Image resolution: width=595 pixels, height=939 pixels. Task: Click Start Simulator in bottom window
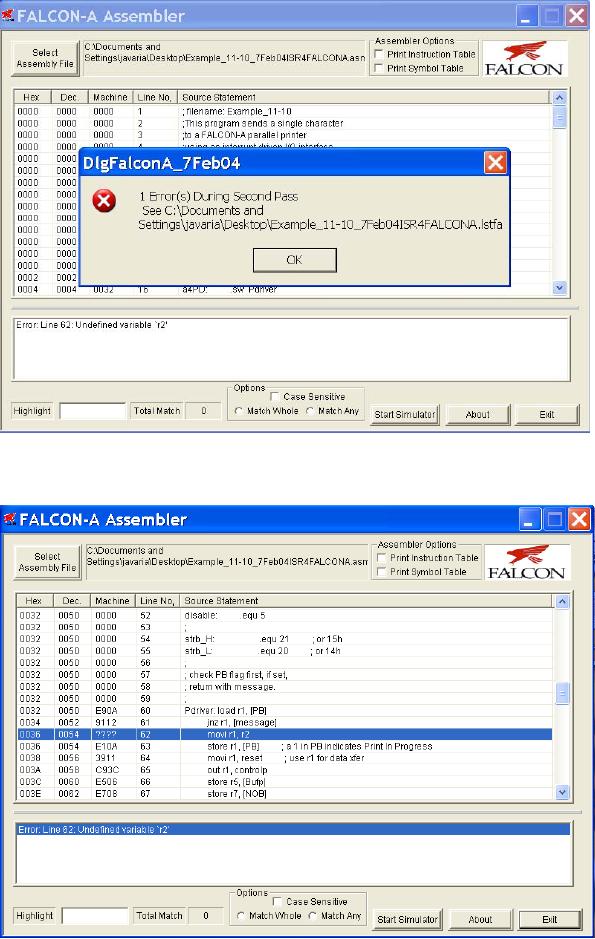pos(408,919)
